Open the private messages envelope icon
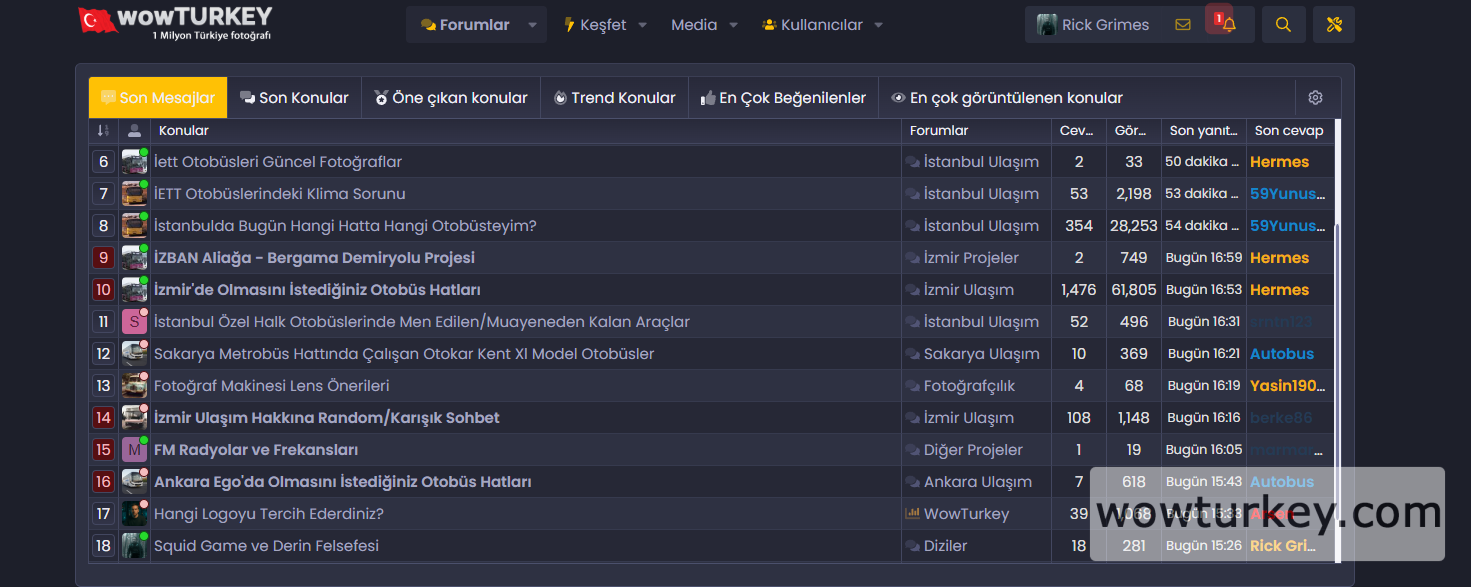Image resolution: width=1471 pixels, height=587 pixels. pos(1183,22)
